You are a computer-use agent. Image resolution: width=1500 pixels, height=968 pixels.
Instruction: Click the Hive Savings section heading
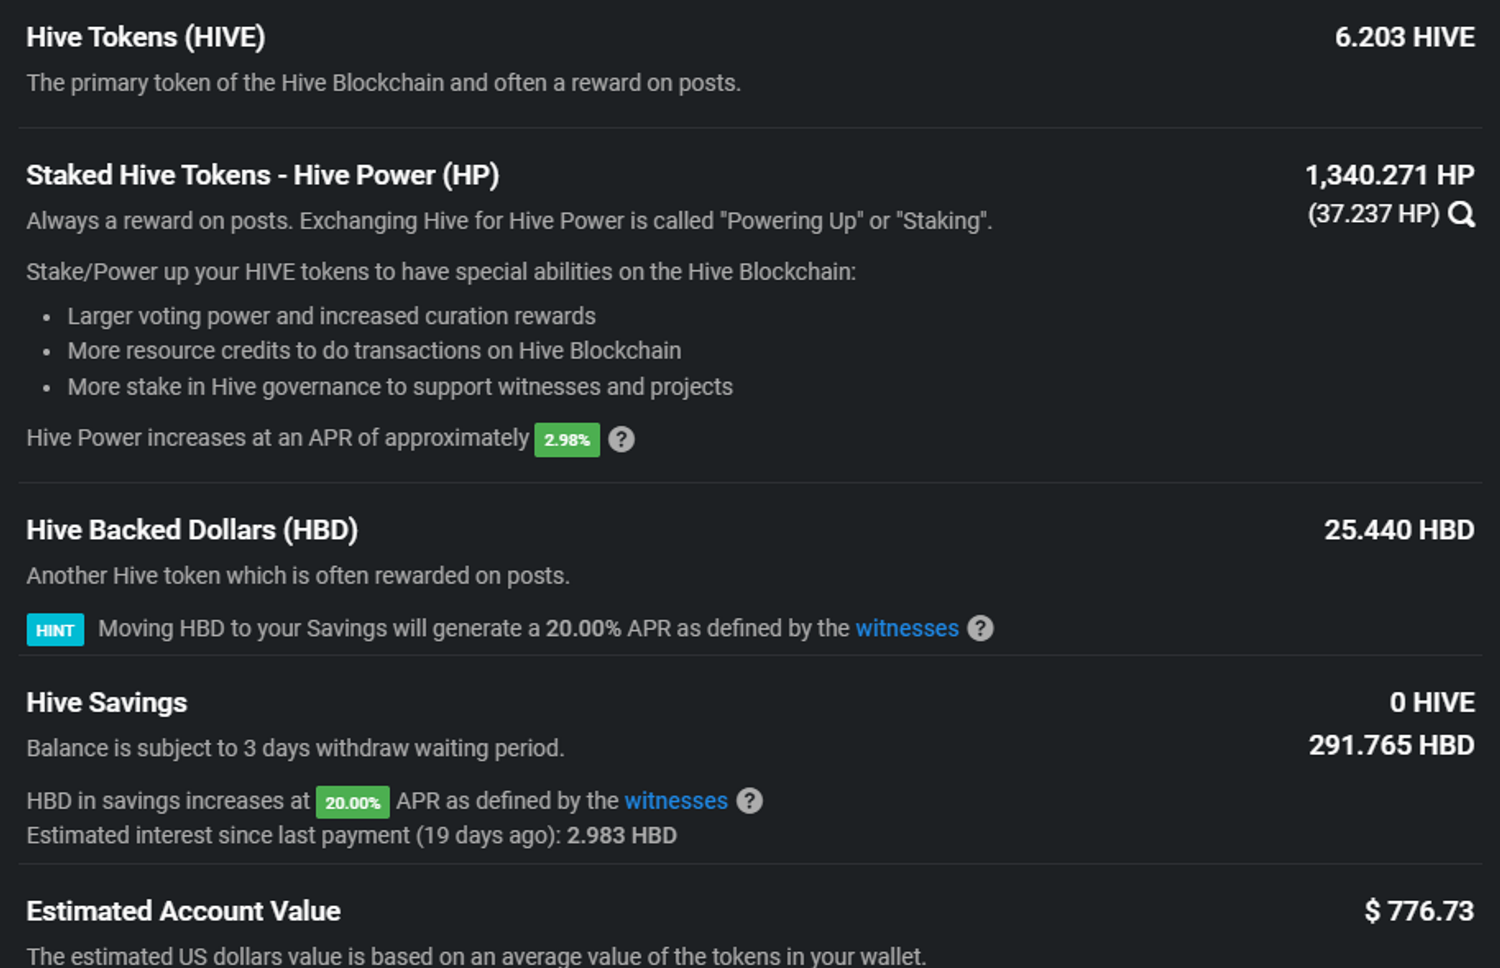click(107, 703)
